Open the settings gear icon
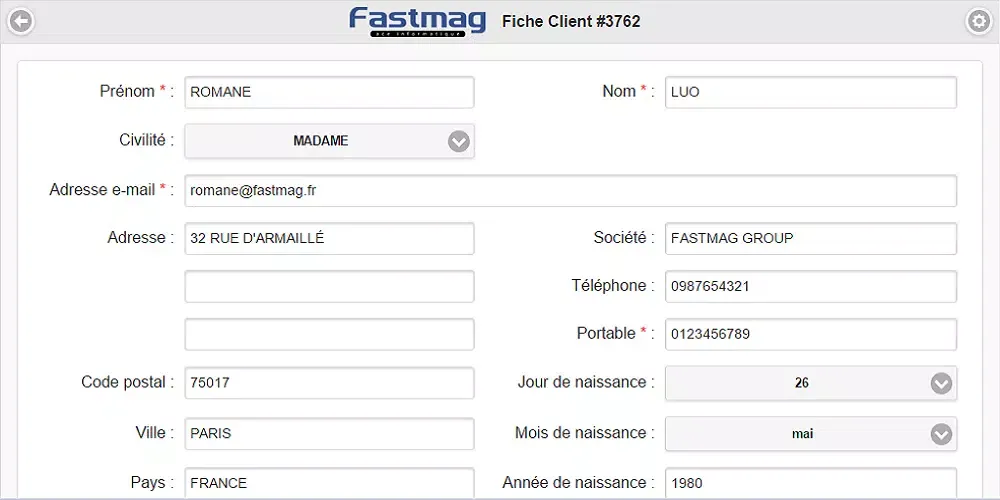 [x=978, y=21]
